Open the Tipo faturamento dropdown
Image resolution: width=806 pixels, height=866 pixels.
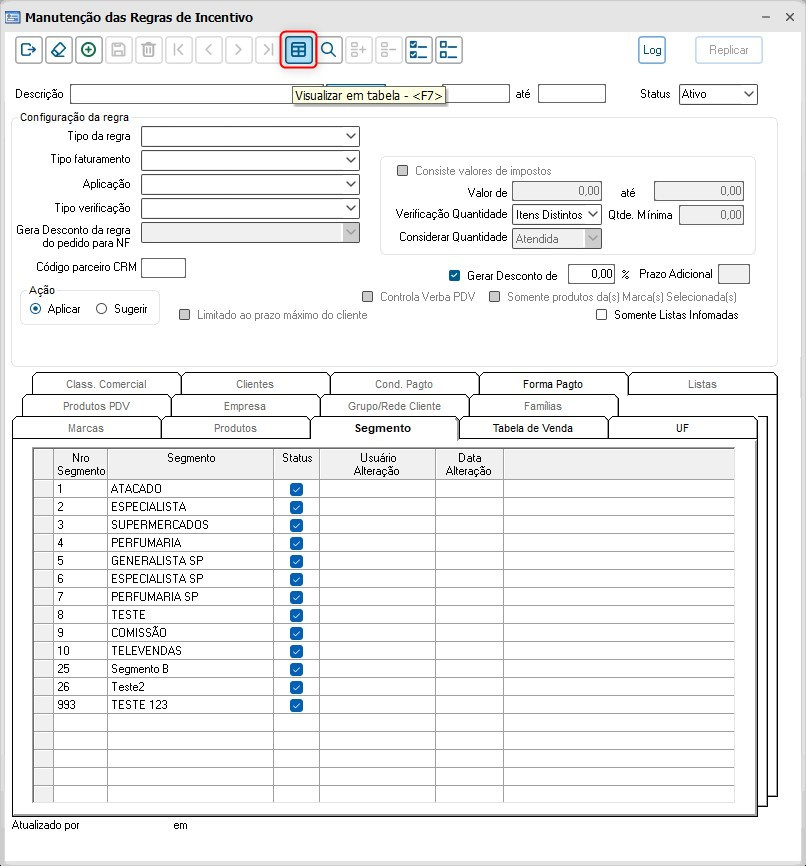[x=250, y=160]
